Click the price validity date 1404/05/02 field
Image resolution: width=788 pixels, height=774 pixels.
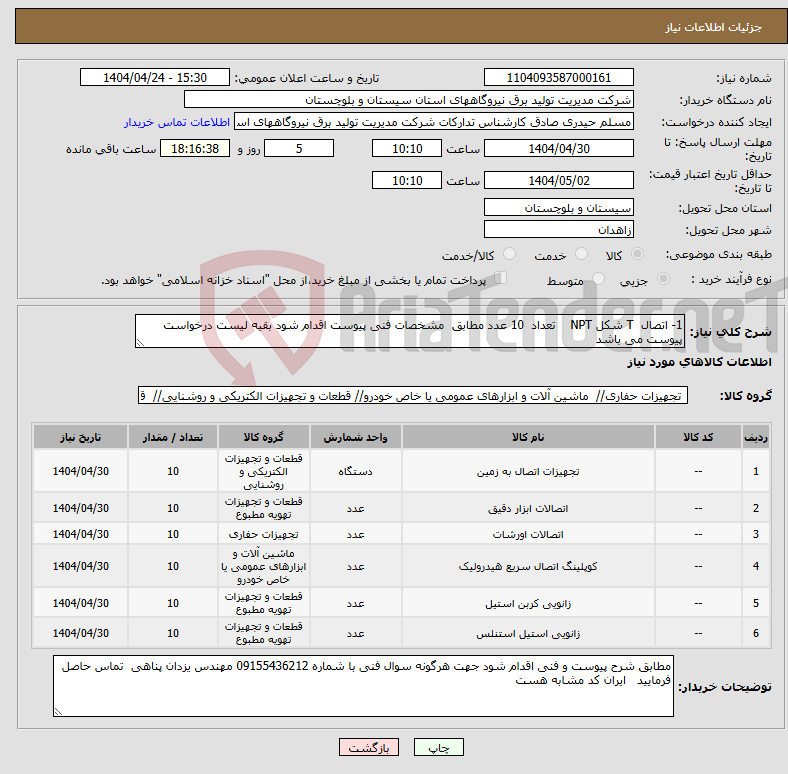[x=558, y=180]
